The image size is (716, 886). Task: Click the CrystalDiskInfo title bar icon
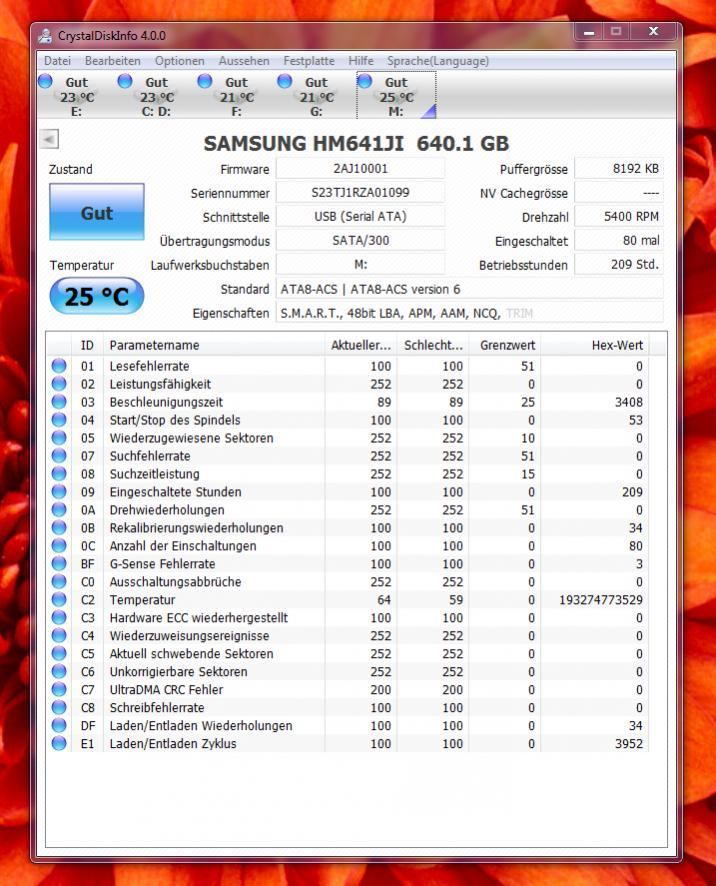(x=45, y=36)
